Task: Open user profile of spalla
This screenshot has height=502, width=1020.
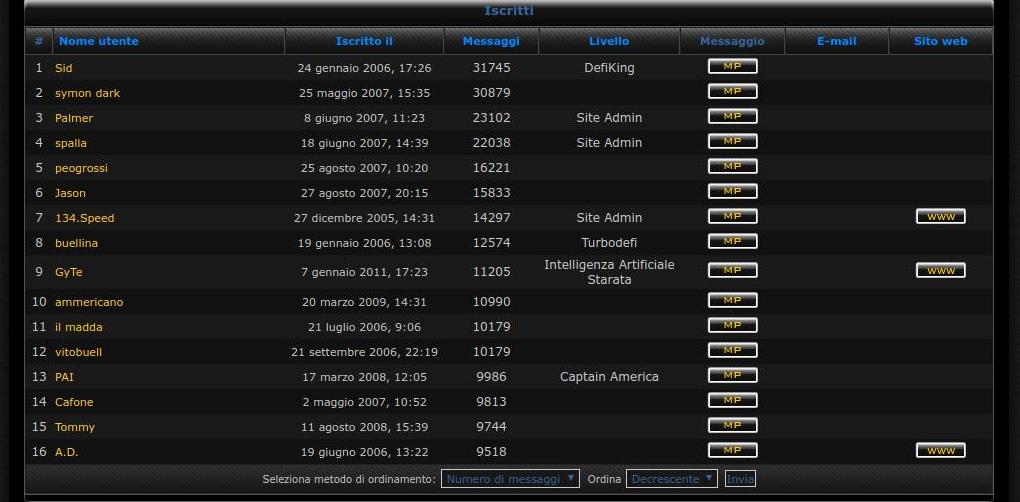Action: click(71, 143)
